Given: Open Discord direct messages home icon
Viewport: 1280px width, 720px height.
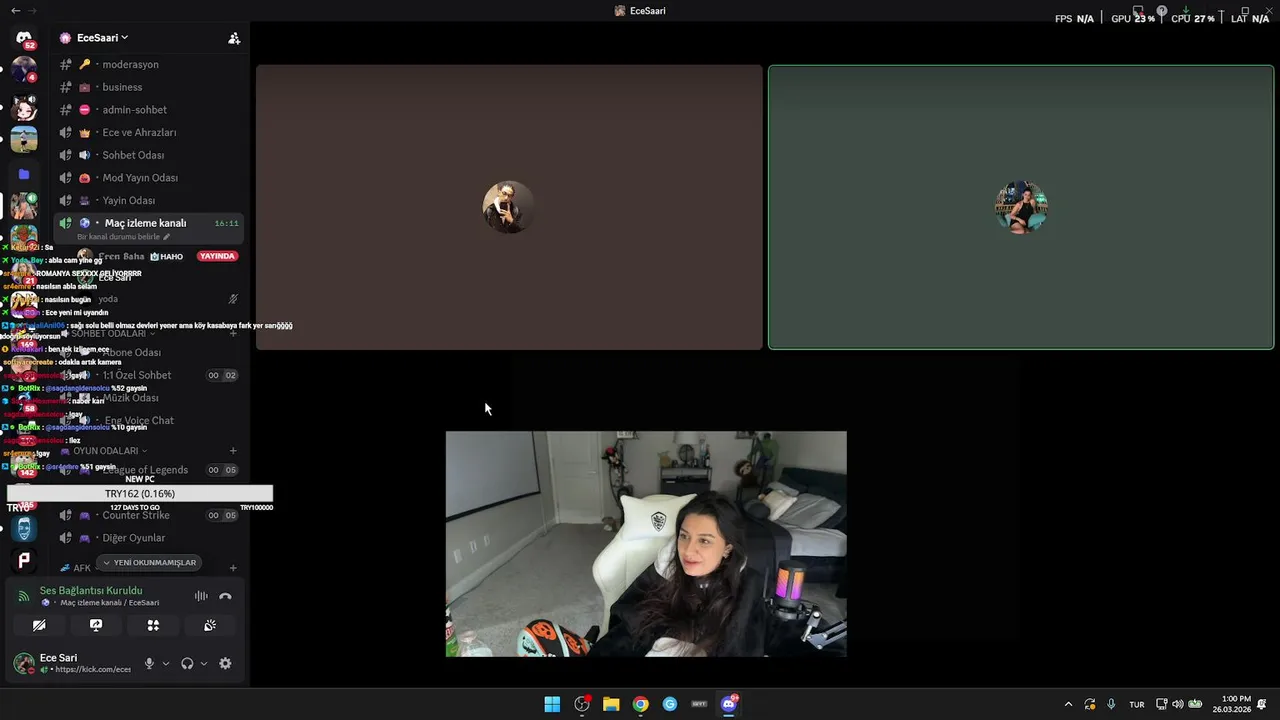Looking at the screenshot, I should 24,38.
